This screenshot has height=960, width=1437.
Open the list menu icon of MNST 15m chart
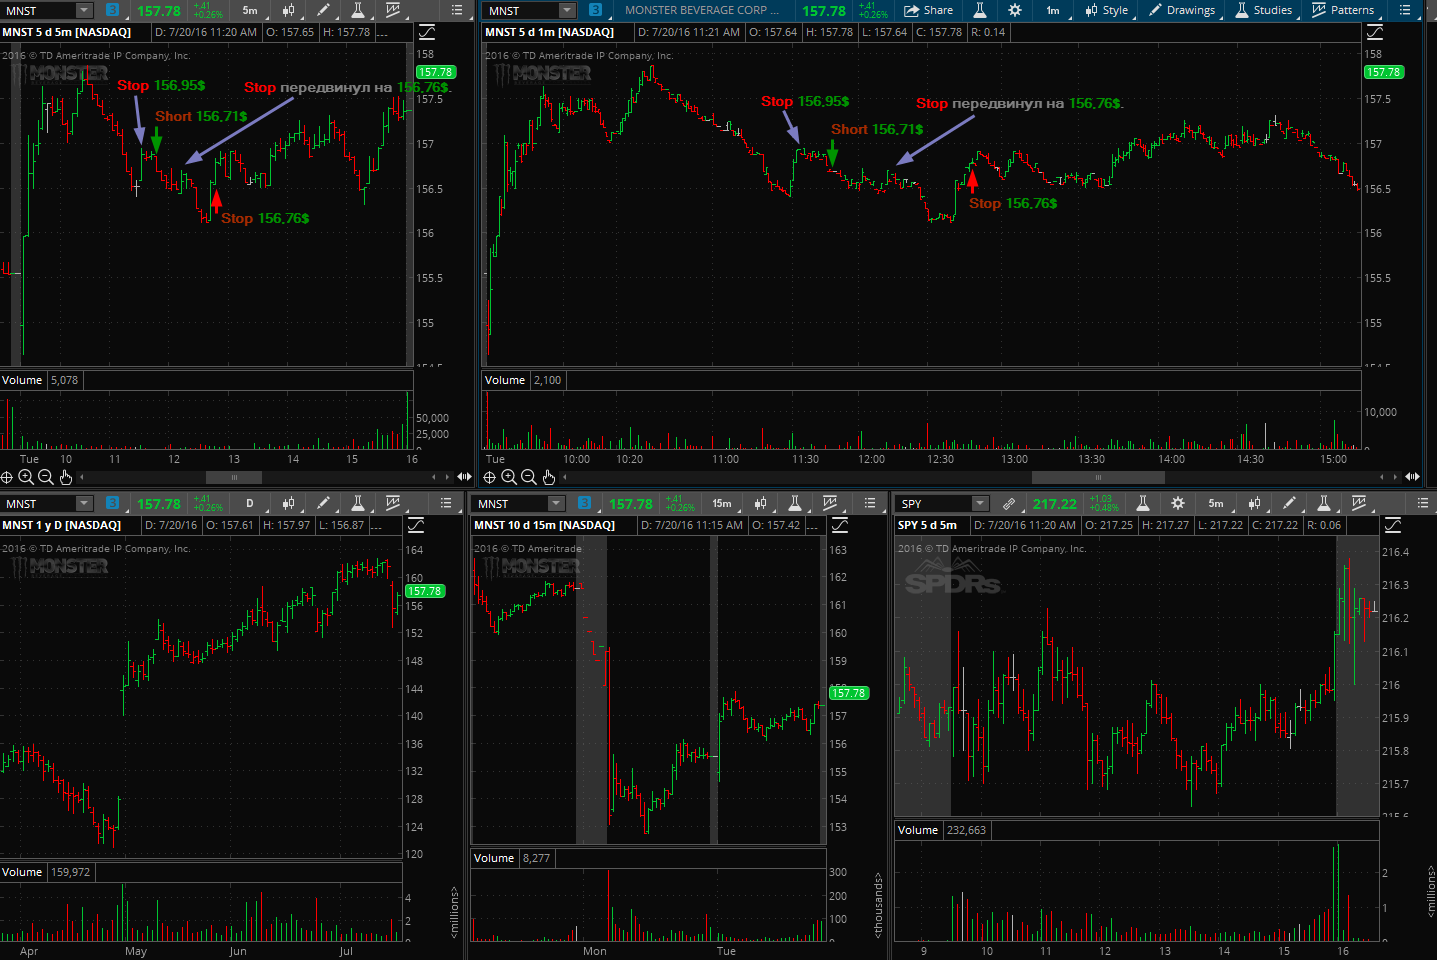[x=870, y=503]
